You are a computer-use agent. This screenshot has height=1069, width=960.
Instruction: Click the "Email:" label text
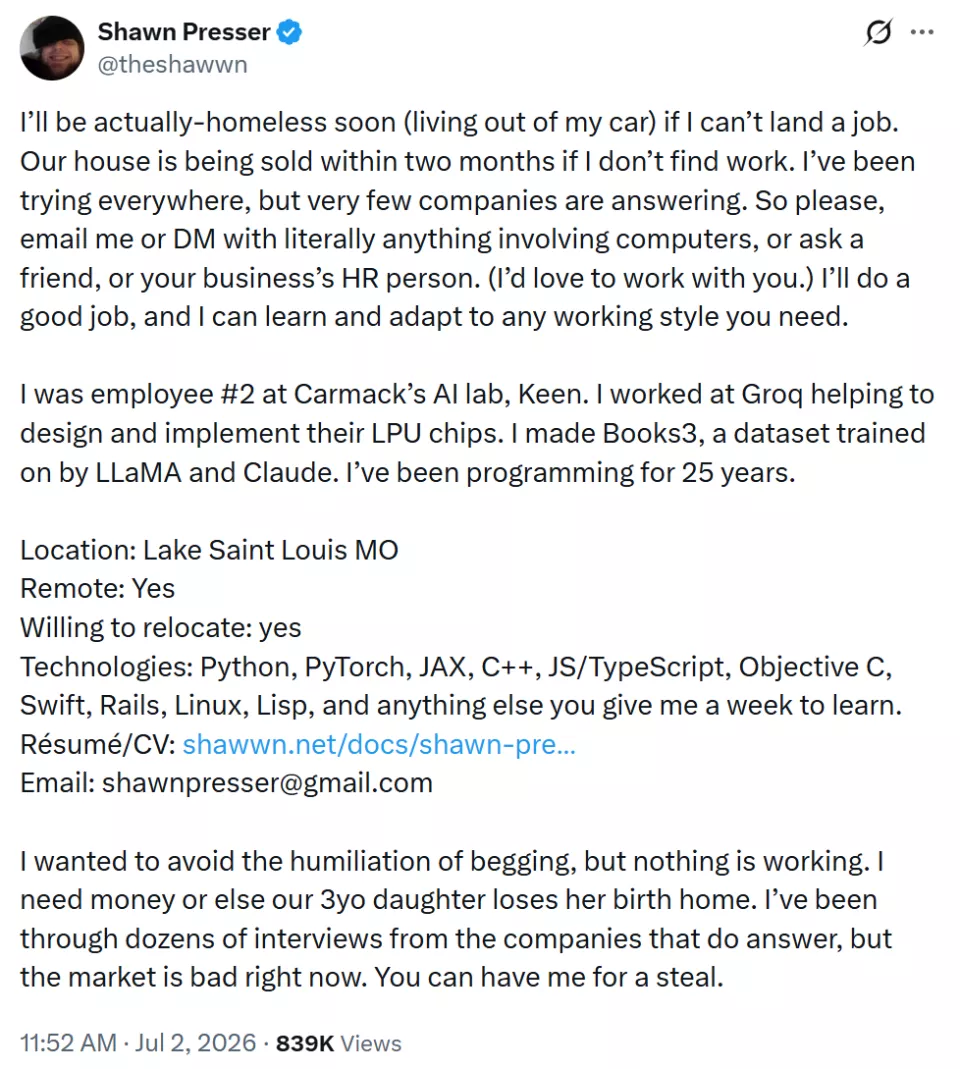pos(57,783)
